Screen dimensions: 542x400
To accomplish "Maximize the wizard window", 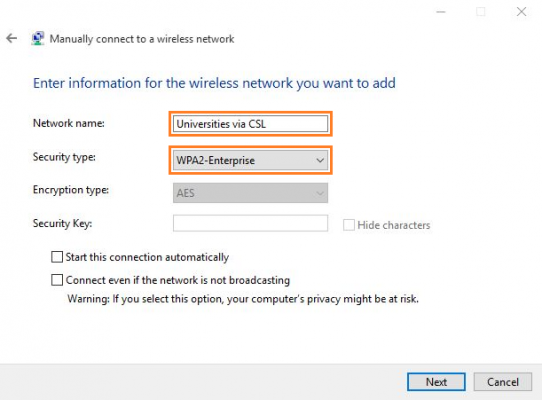I will [x=480, y=12].
